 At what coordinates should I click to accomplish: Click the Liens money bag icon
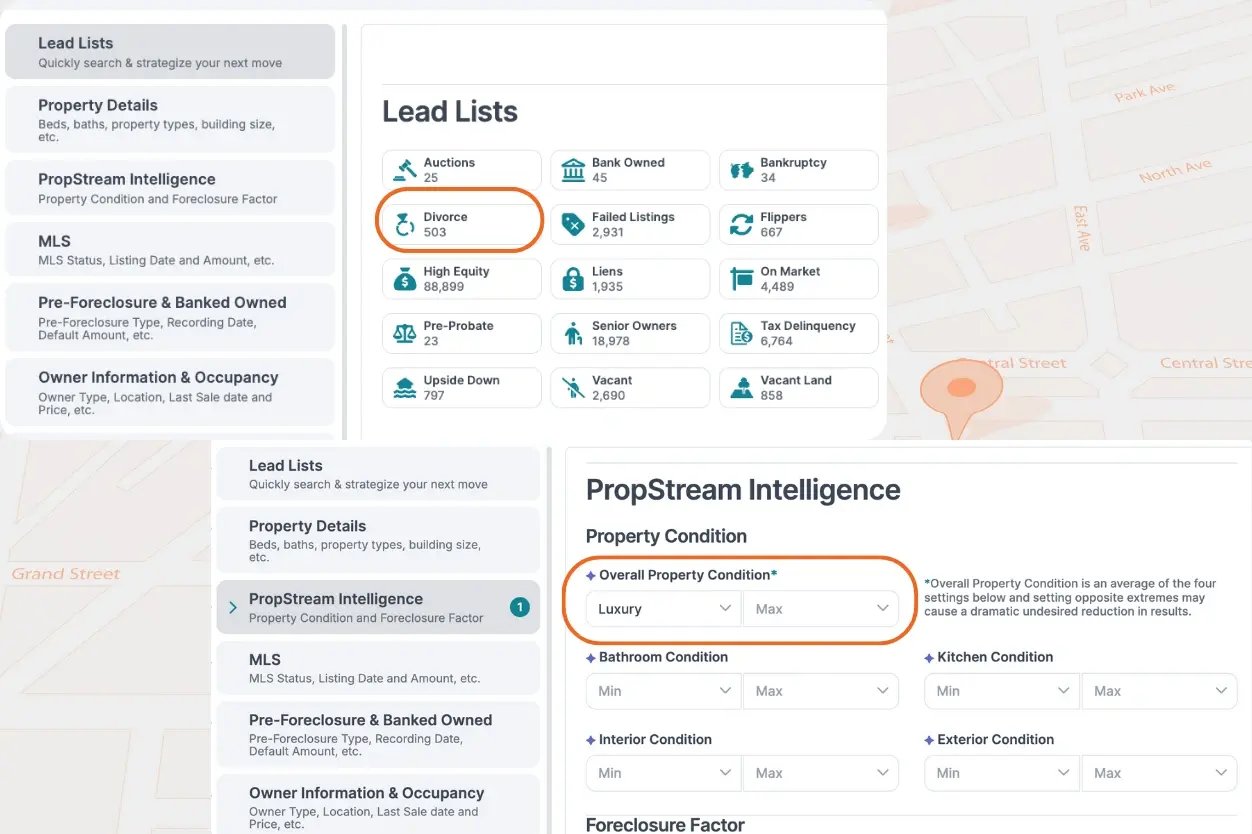tap(570, 278)
